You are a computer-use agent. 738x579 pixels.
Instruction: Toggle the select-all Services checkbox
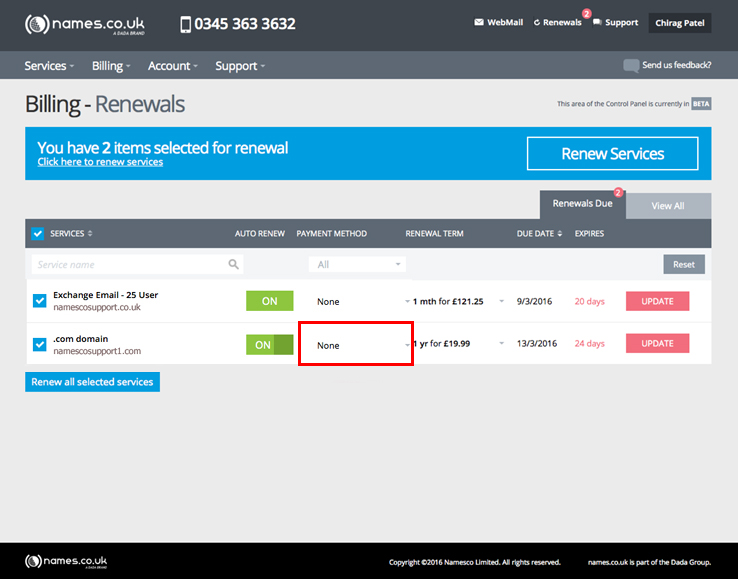pos(38,234)
